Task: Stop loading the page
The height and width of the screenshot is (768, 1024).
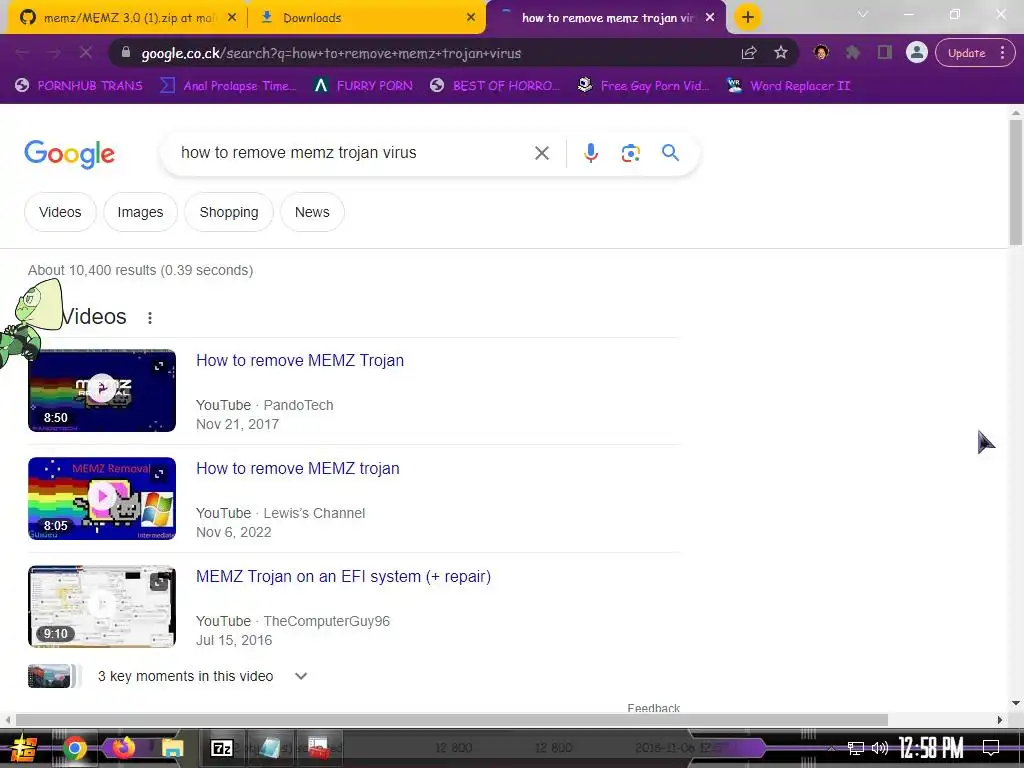Action: tap(86, 53)
